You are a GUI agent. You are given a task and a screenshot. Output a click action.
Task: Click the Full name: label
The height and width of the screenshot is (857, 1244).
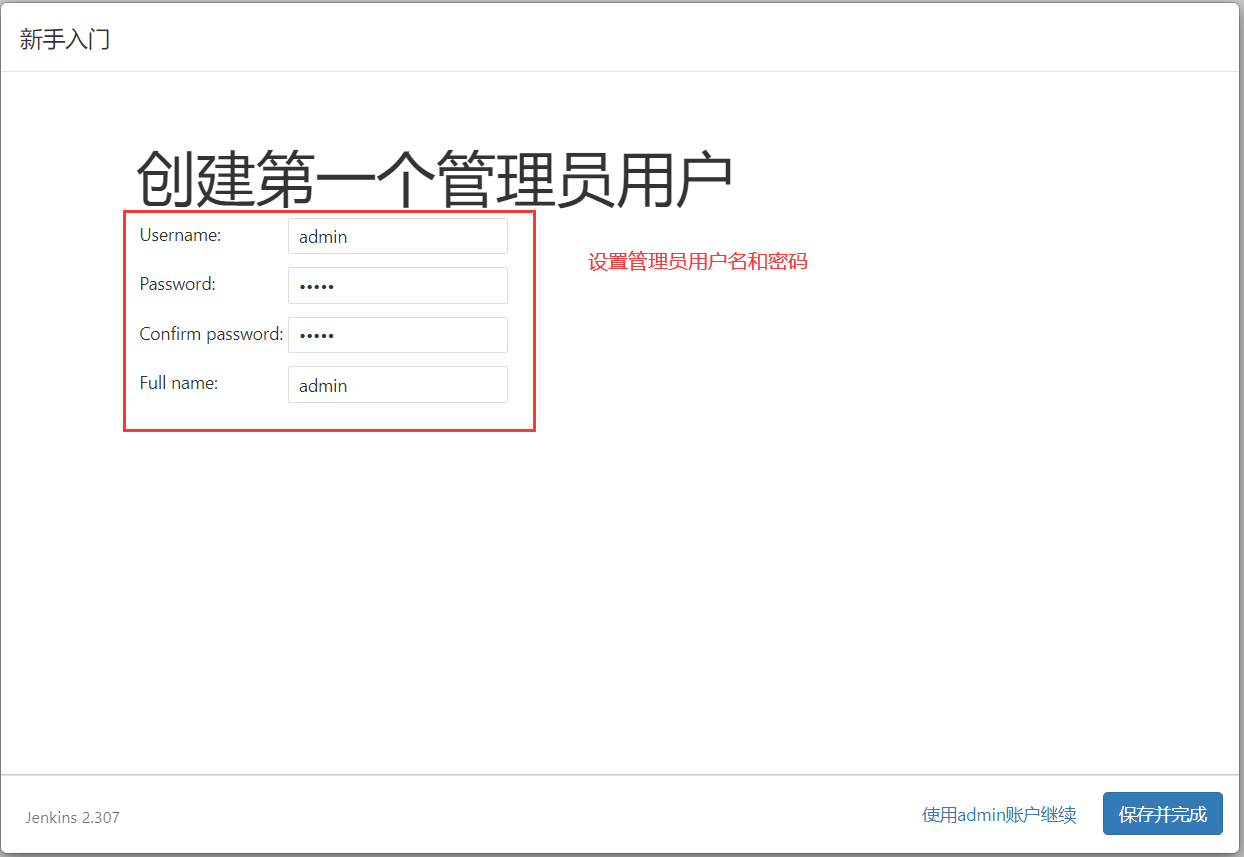click(178, 383)
